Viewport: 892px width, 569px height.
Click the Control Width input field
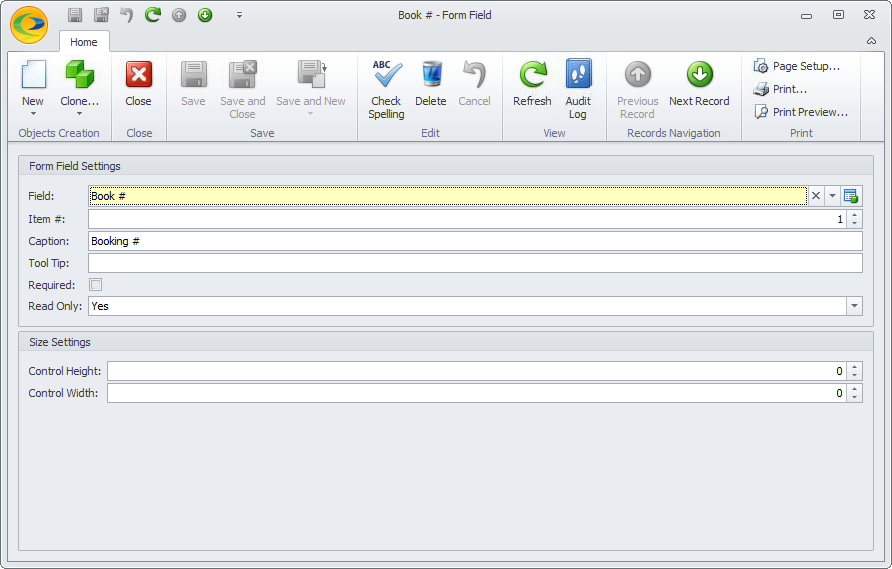point(477,393)
